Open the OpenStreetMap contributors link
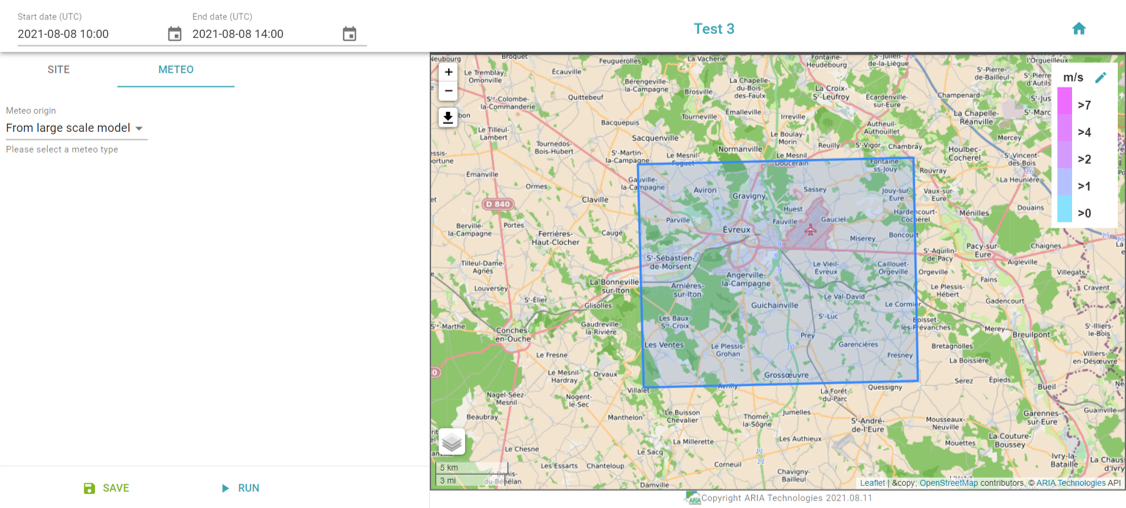1126x508 pixels. click(x=948, y=483)
